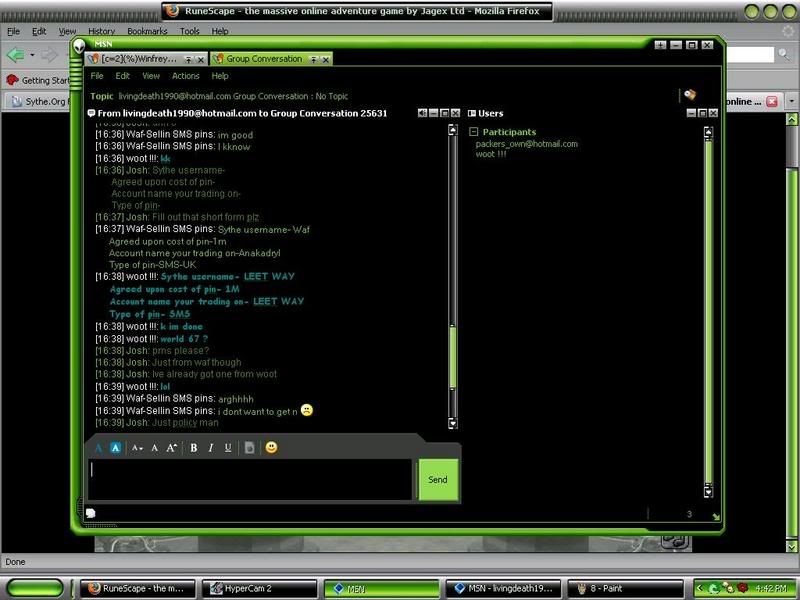Screen dimensions: 800x600
Task: Maximize the conversation panel
Action: tap(444, 113)
